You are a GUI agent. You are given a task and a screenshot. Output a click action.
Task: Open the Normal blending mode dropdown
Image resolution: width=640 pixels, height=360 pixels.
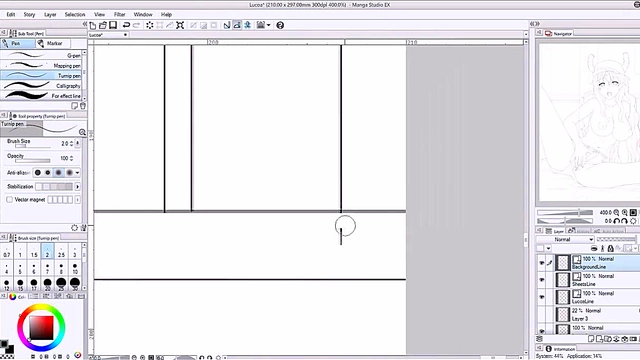565,240
